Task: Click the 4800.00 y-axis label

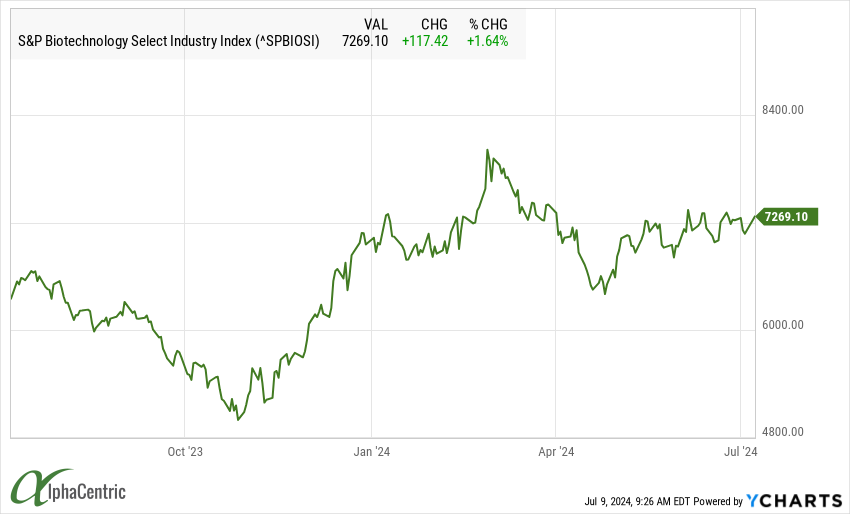Action: 783,432
